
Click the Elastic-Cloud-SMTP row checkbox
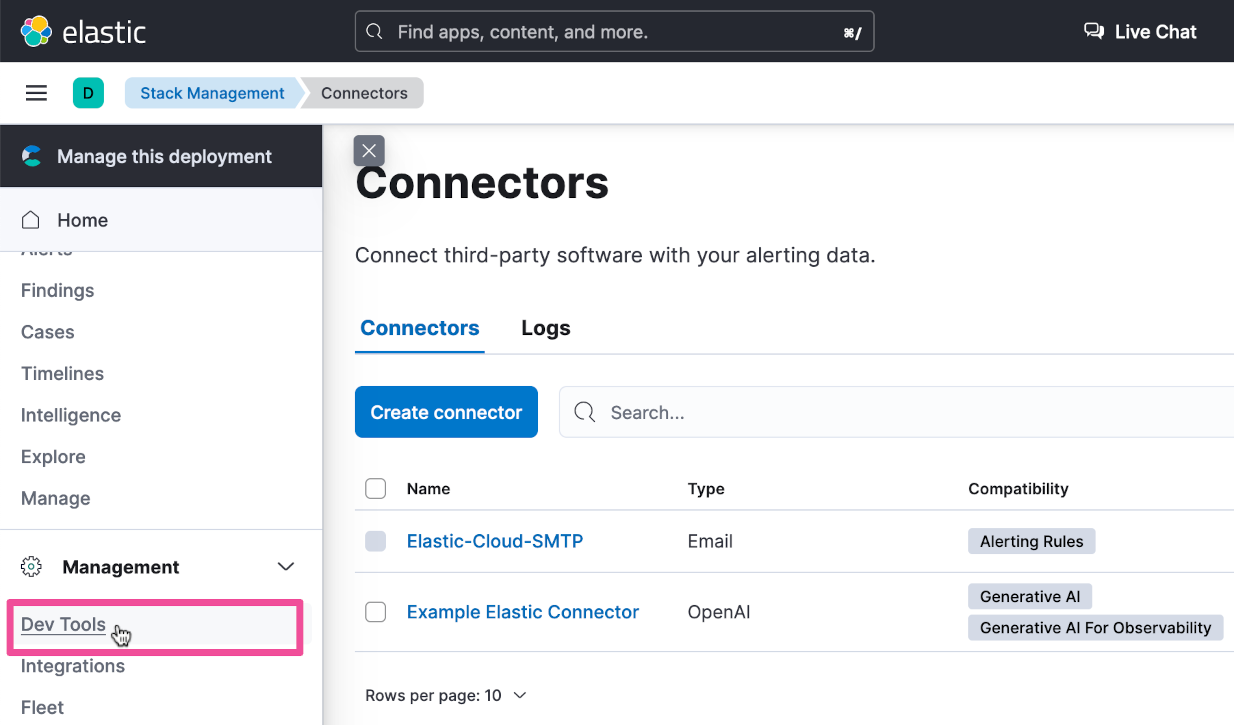click(375, 541)
